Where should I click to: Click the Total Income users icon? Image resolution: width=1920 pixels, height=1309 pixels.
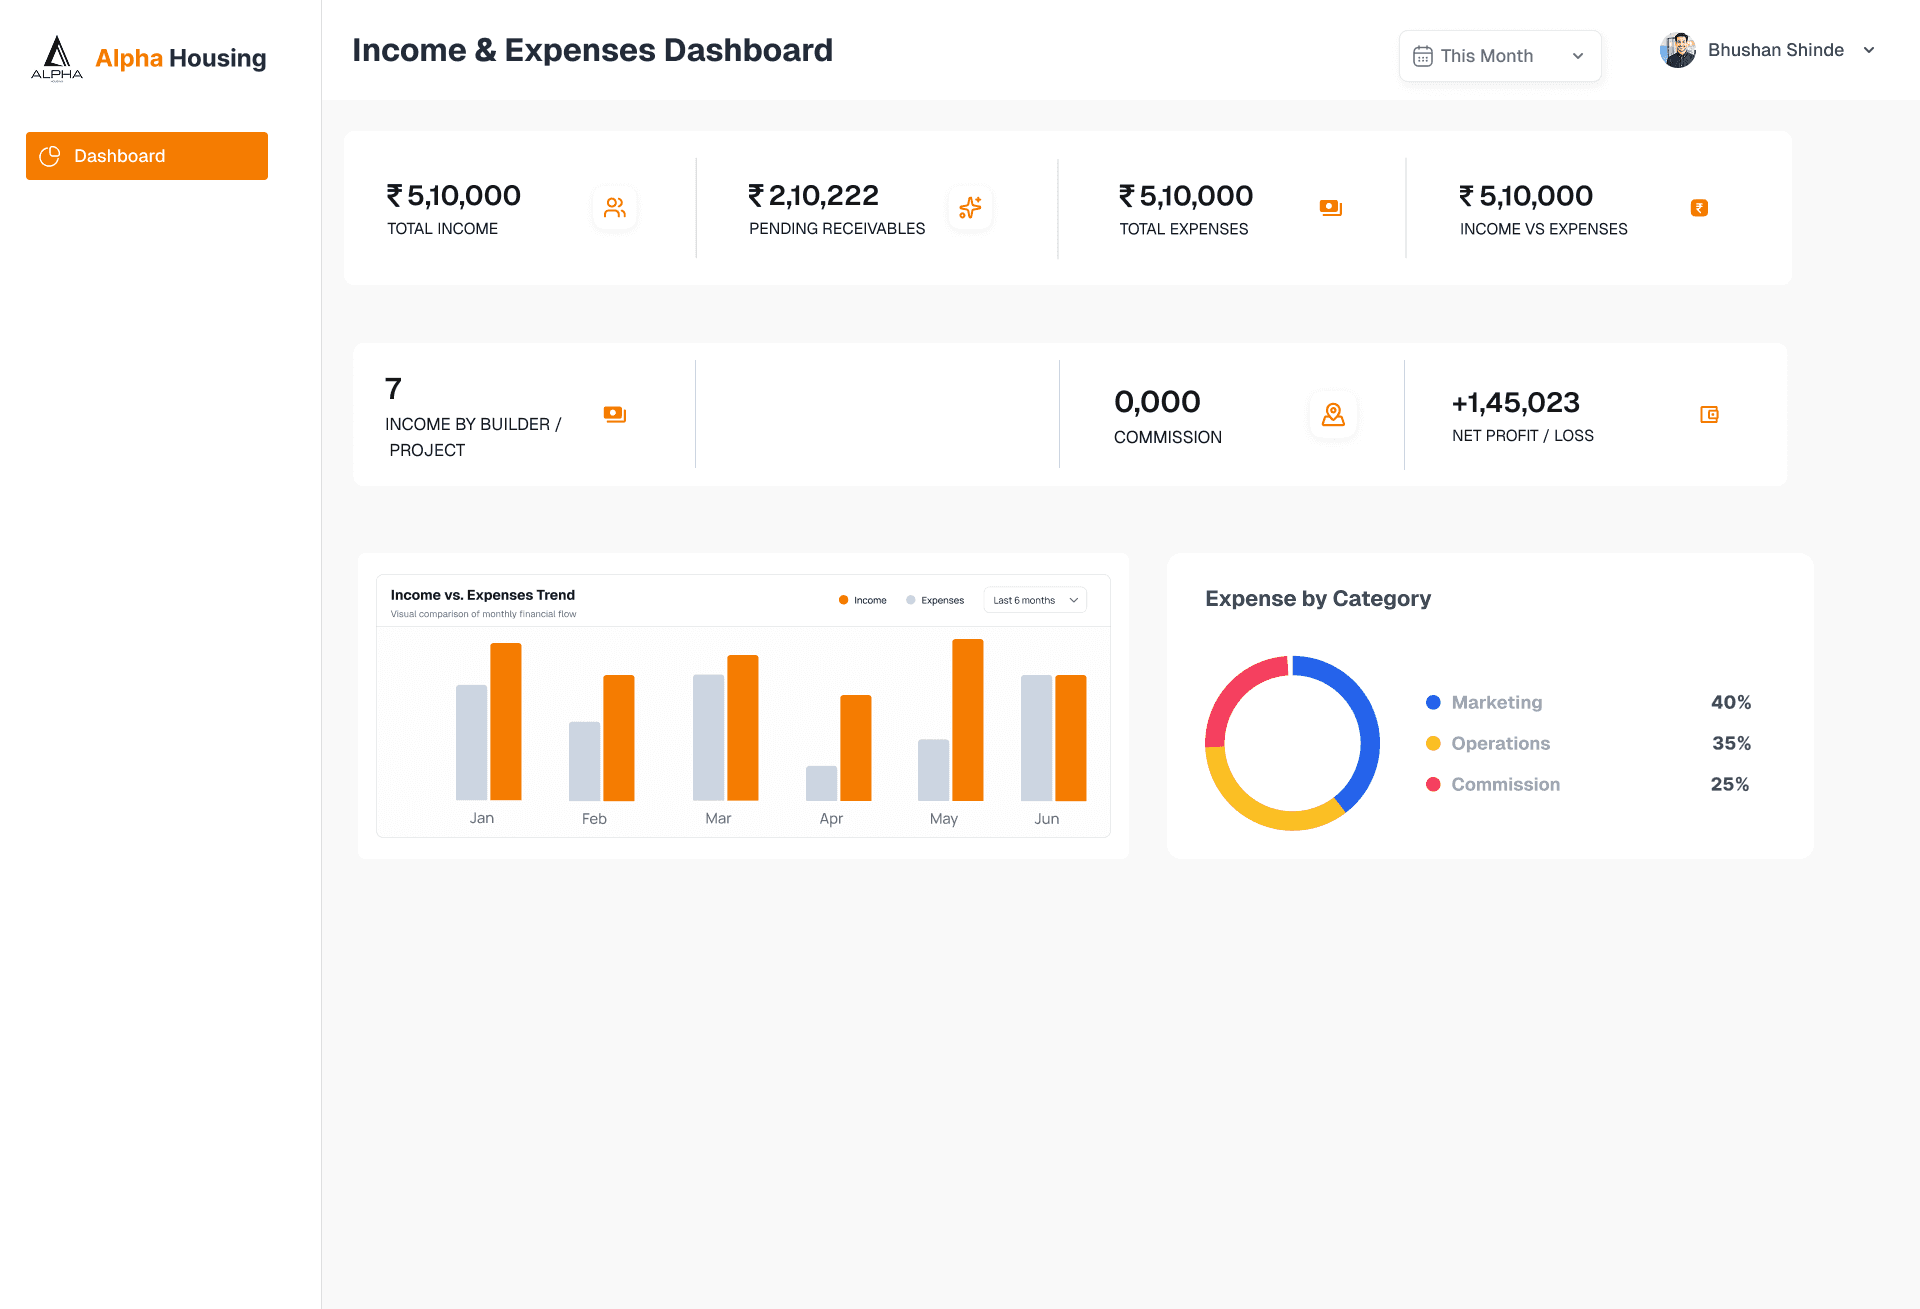click(615, 207)
